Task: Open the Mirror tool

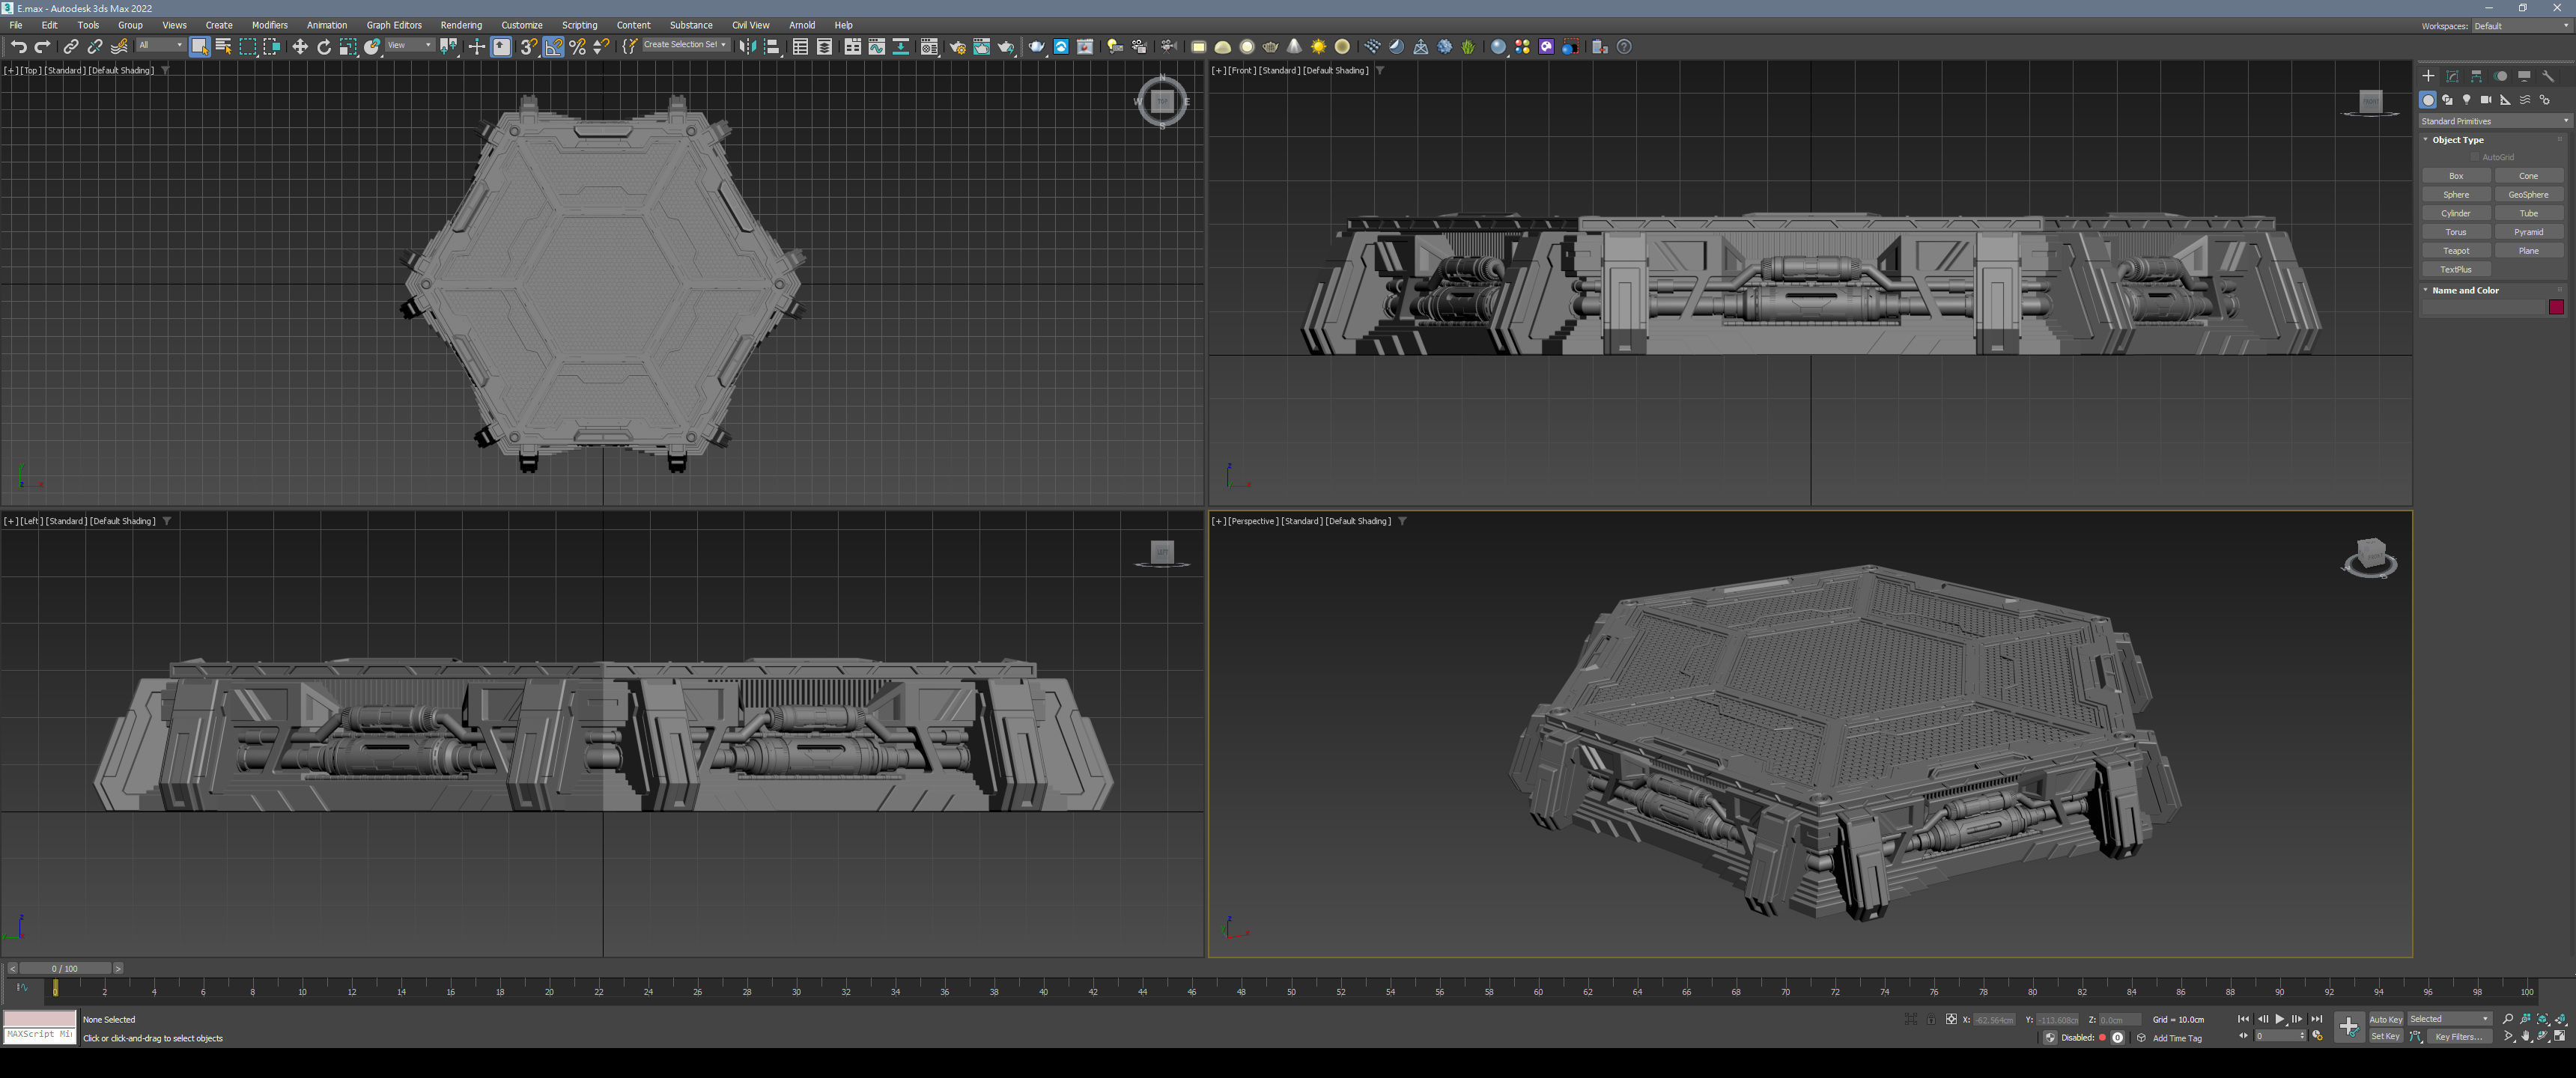Action: (747, 47)
